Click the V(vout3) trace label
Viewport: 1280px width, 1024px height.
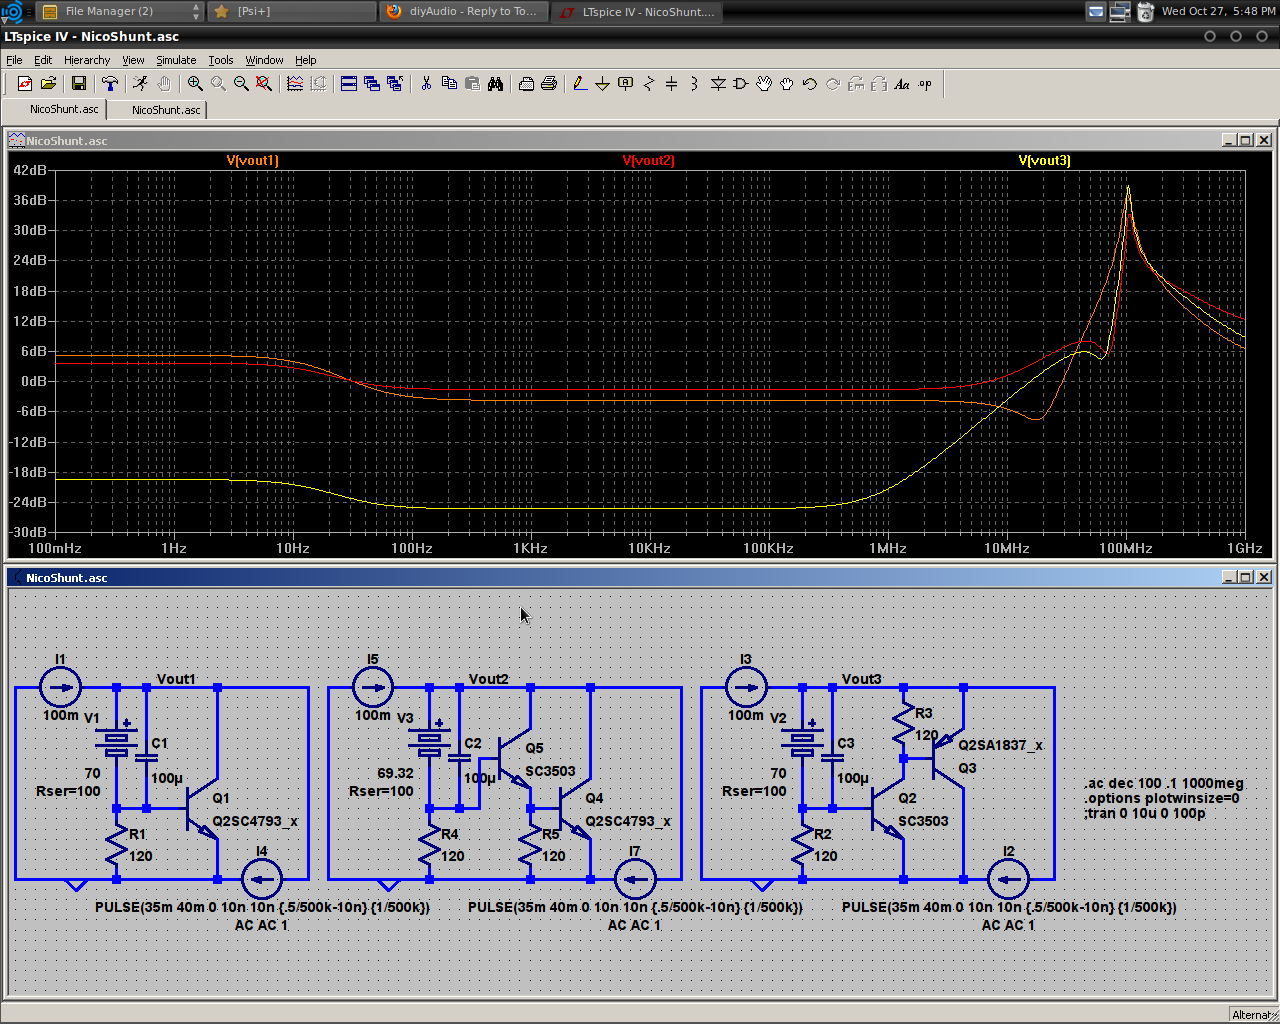point(1044,160)
